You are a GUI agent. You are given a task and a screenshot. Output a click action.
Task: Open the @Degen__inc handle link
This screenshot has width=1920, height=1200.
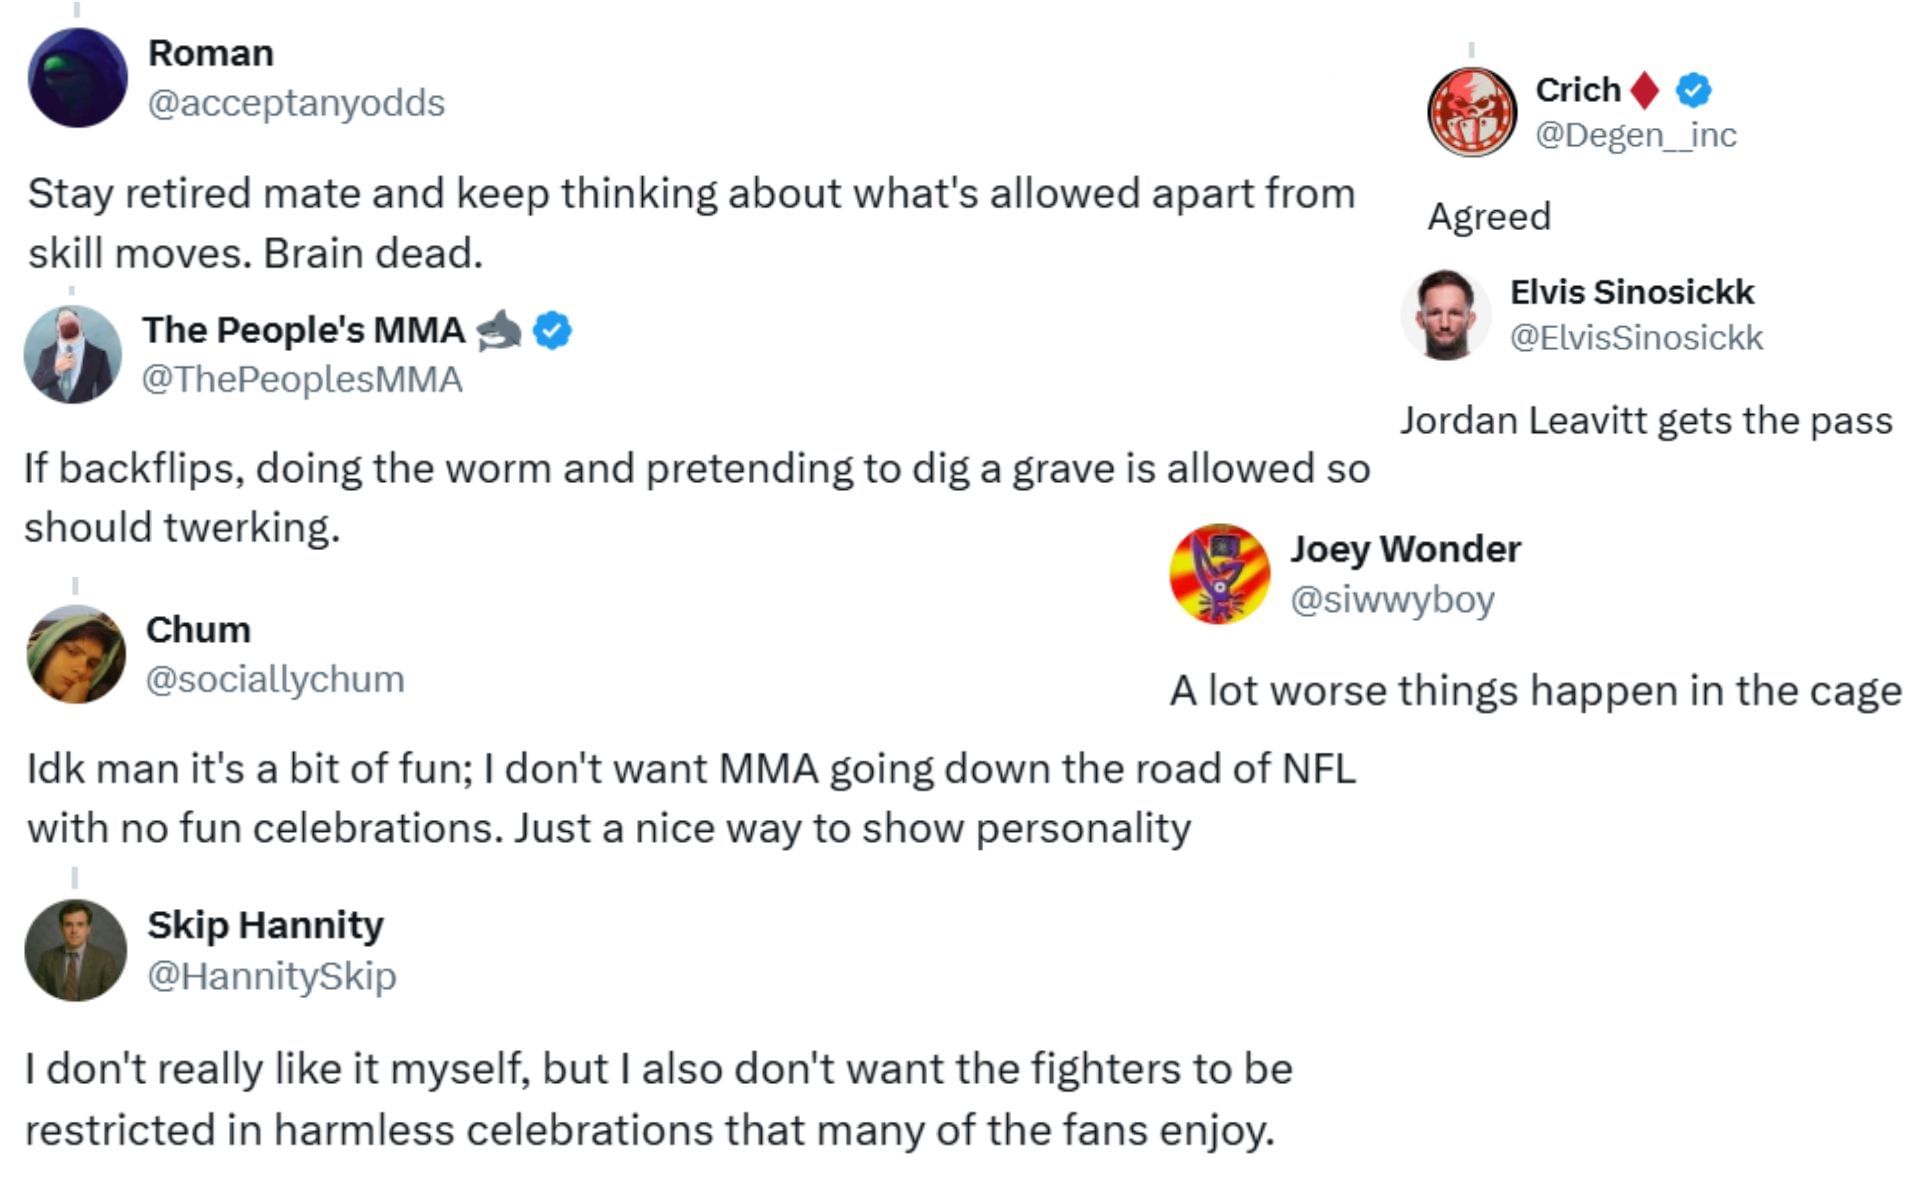pos(1636,135)
